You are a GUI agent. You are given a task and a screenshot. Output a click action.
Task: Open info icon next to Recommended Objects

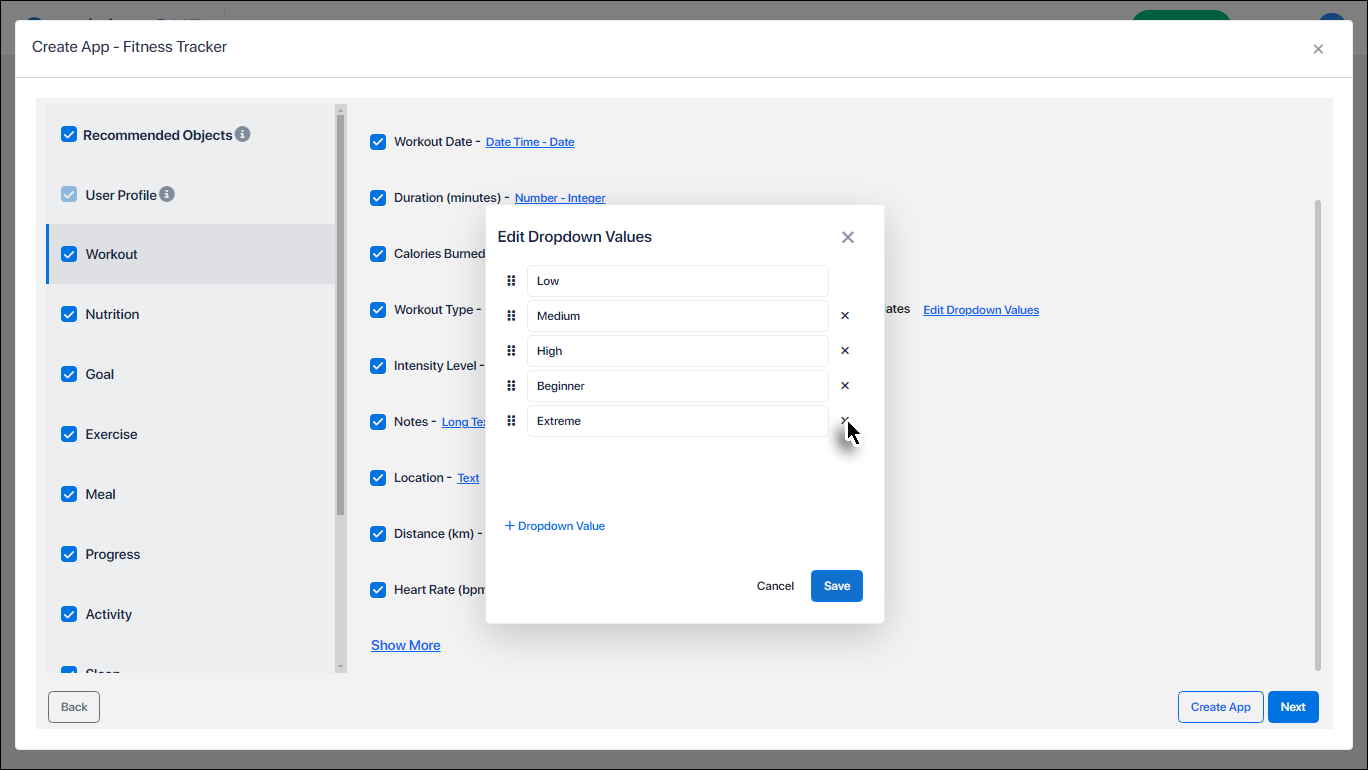coord(243,134)
